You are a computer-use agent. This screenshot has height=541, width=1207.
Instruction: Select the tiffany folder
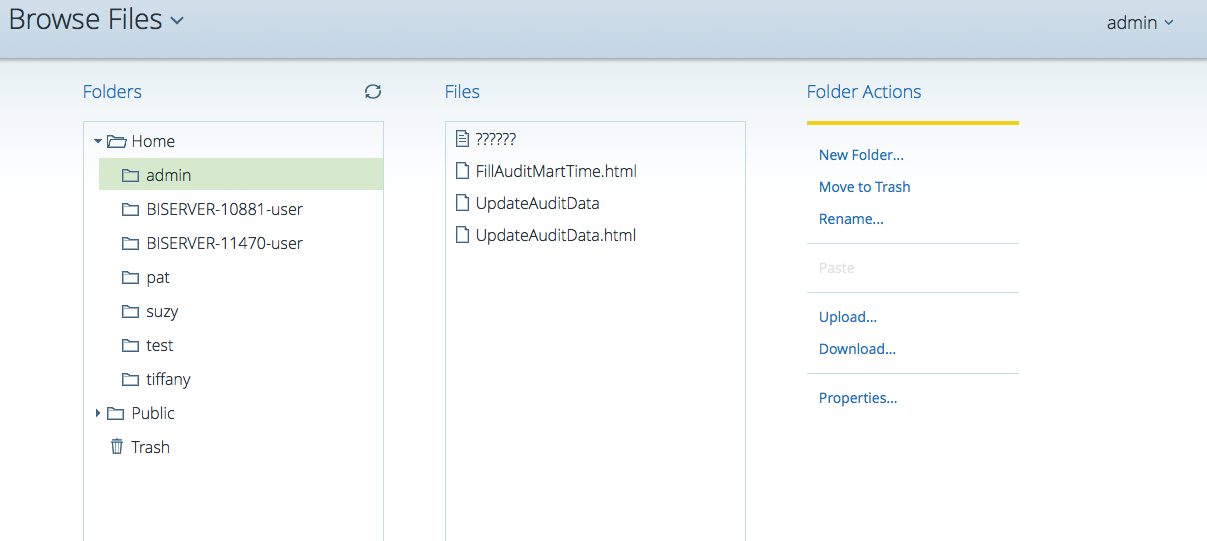coord(168,379)
